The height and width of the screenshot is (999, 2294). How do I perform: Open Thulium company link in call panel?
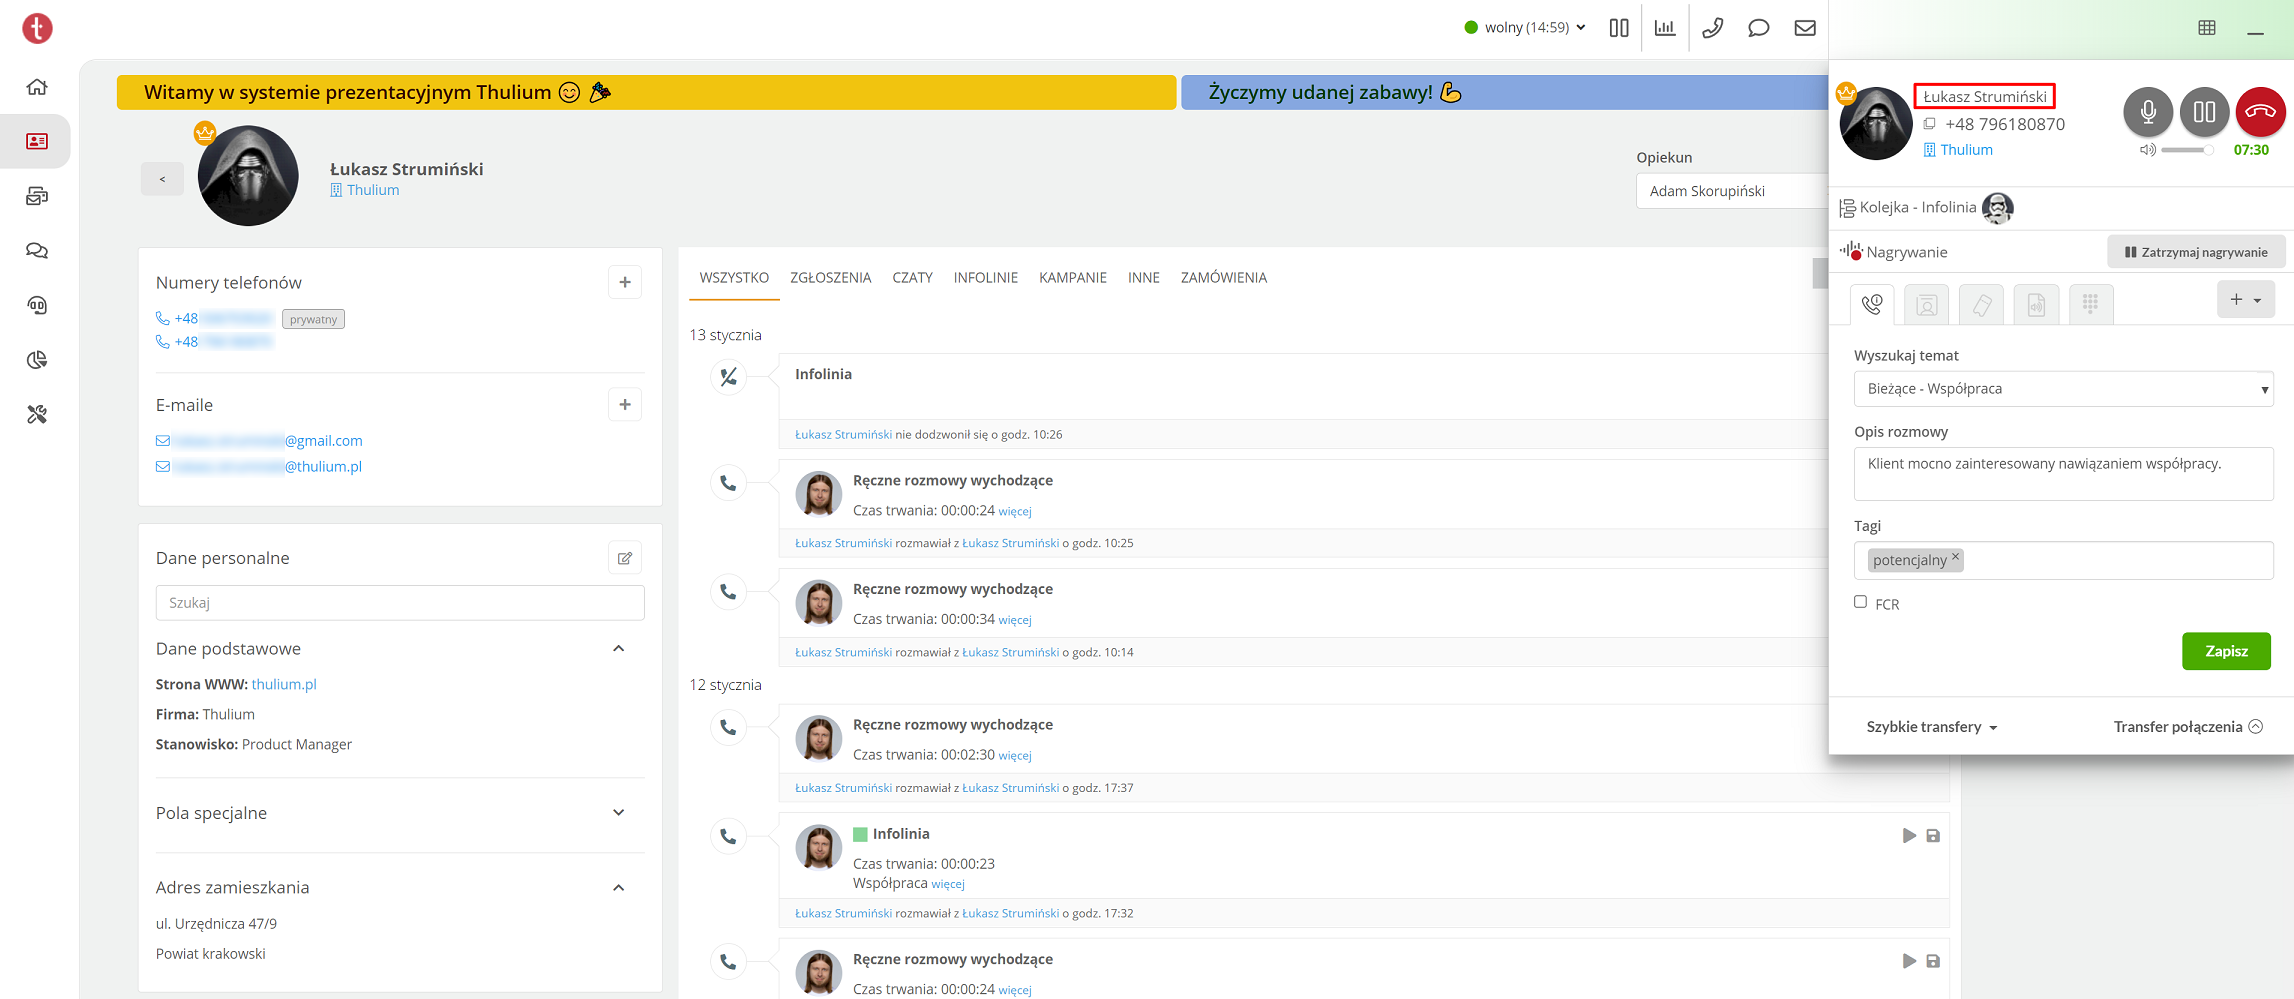pyautogui.click(x=1958, y=150)
